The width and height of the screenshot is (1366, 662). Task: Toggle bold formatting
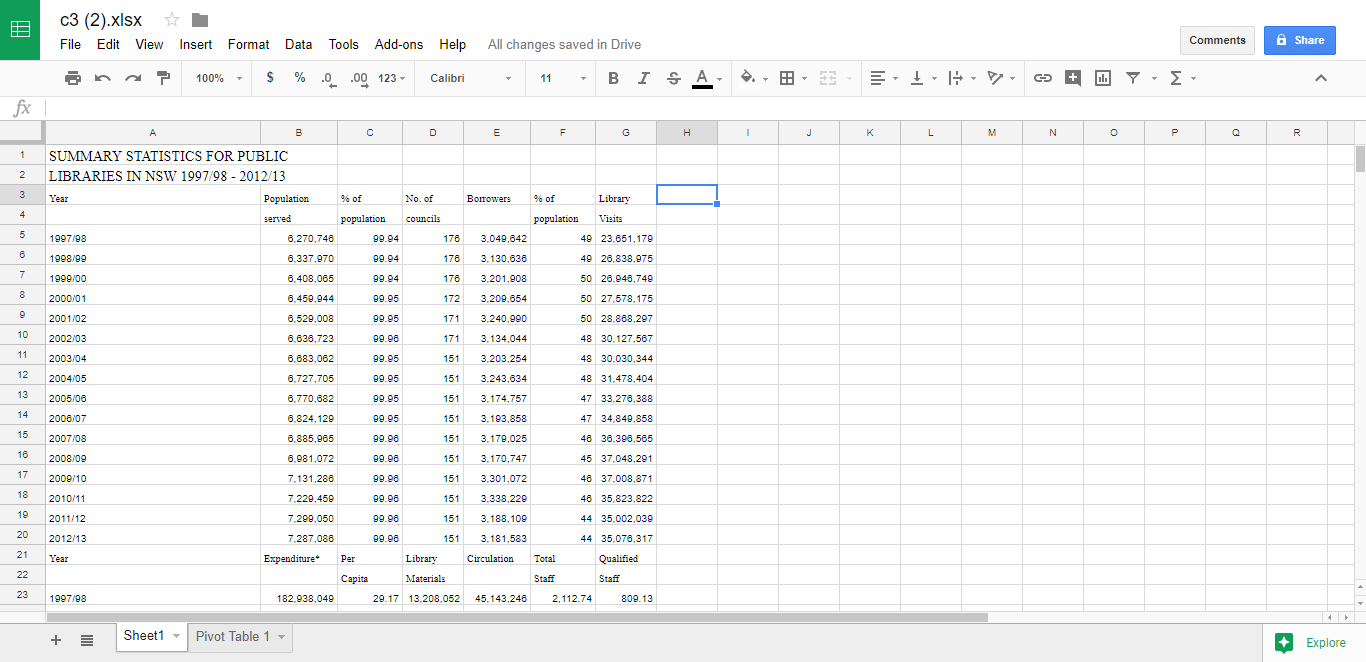pyautogui.click(x=613, y=78)
